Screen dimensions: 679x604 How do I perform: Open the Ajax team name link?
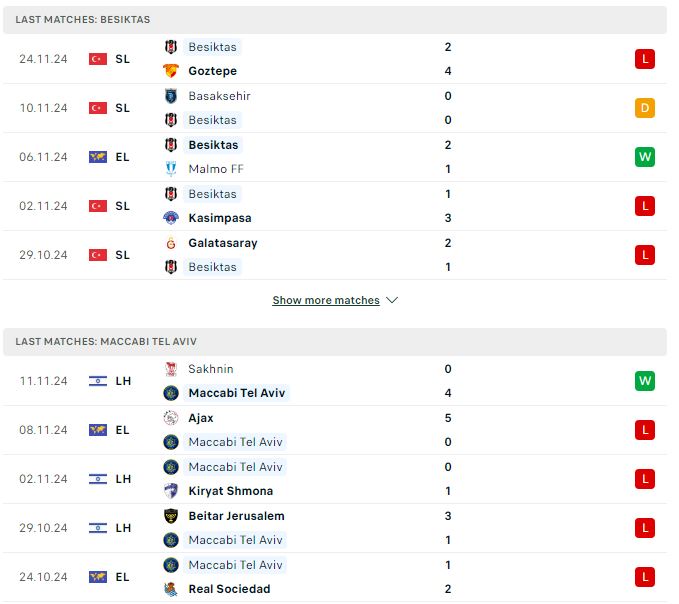coord(201,418)
